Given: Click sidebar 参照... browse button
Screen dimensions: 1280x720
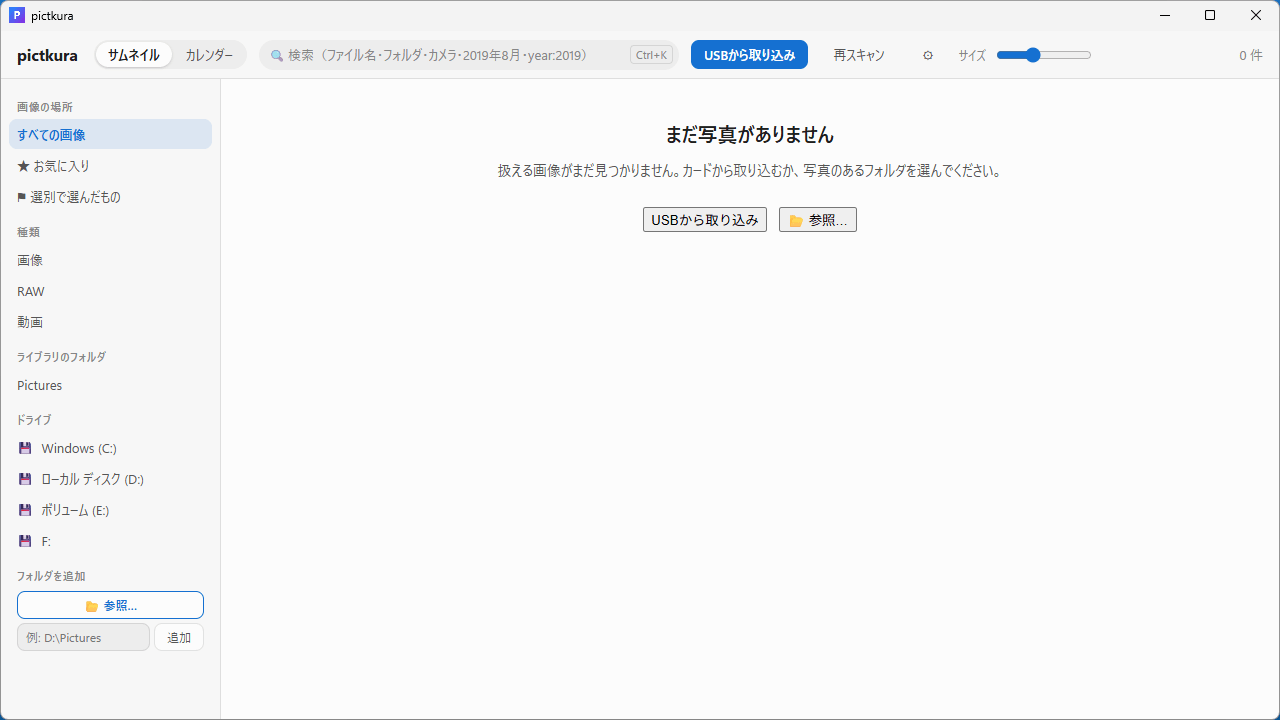Looking at the screenshot, I should pos(110,605).
